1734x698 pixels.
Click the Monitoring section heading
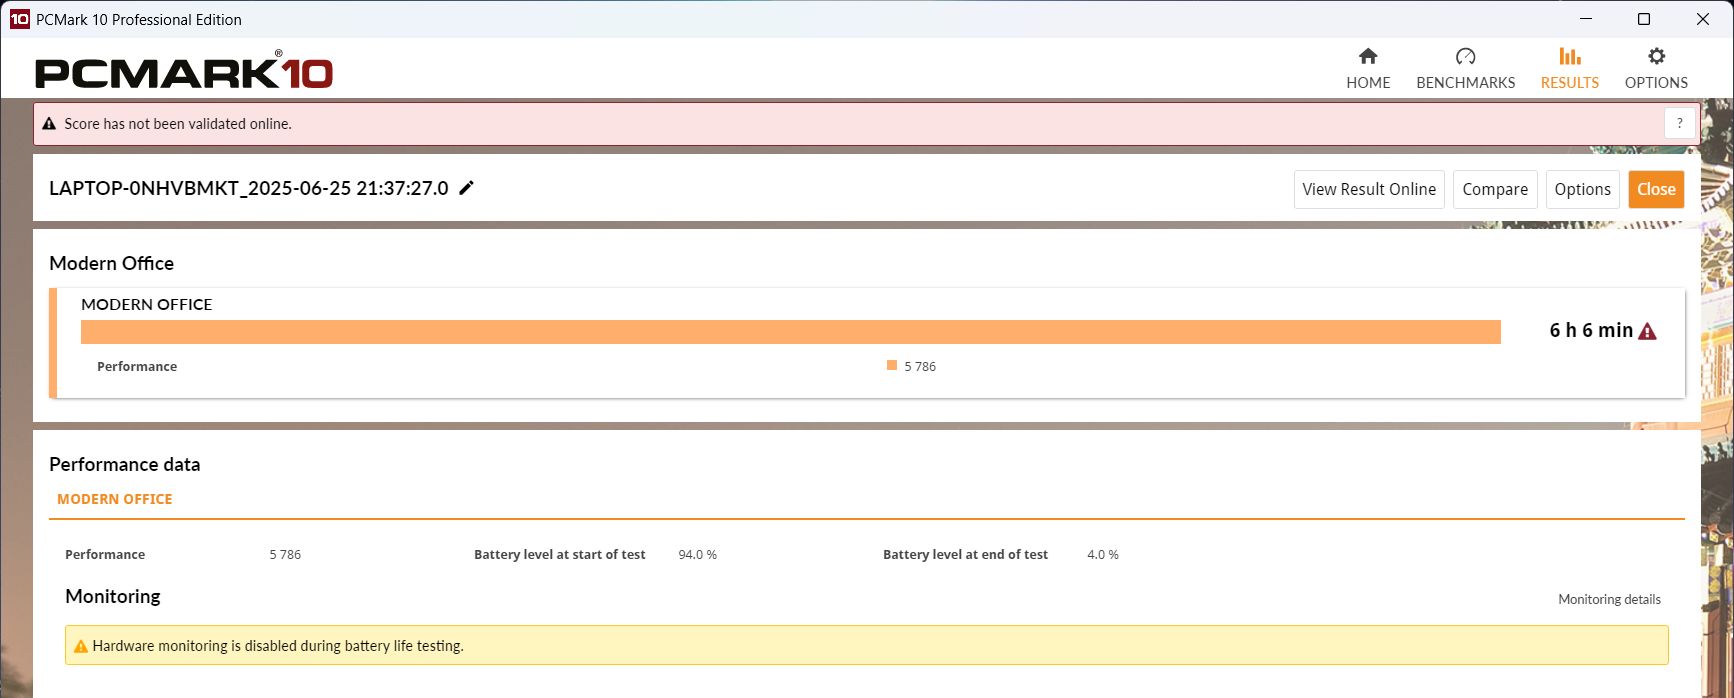tap(113, 596)
